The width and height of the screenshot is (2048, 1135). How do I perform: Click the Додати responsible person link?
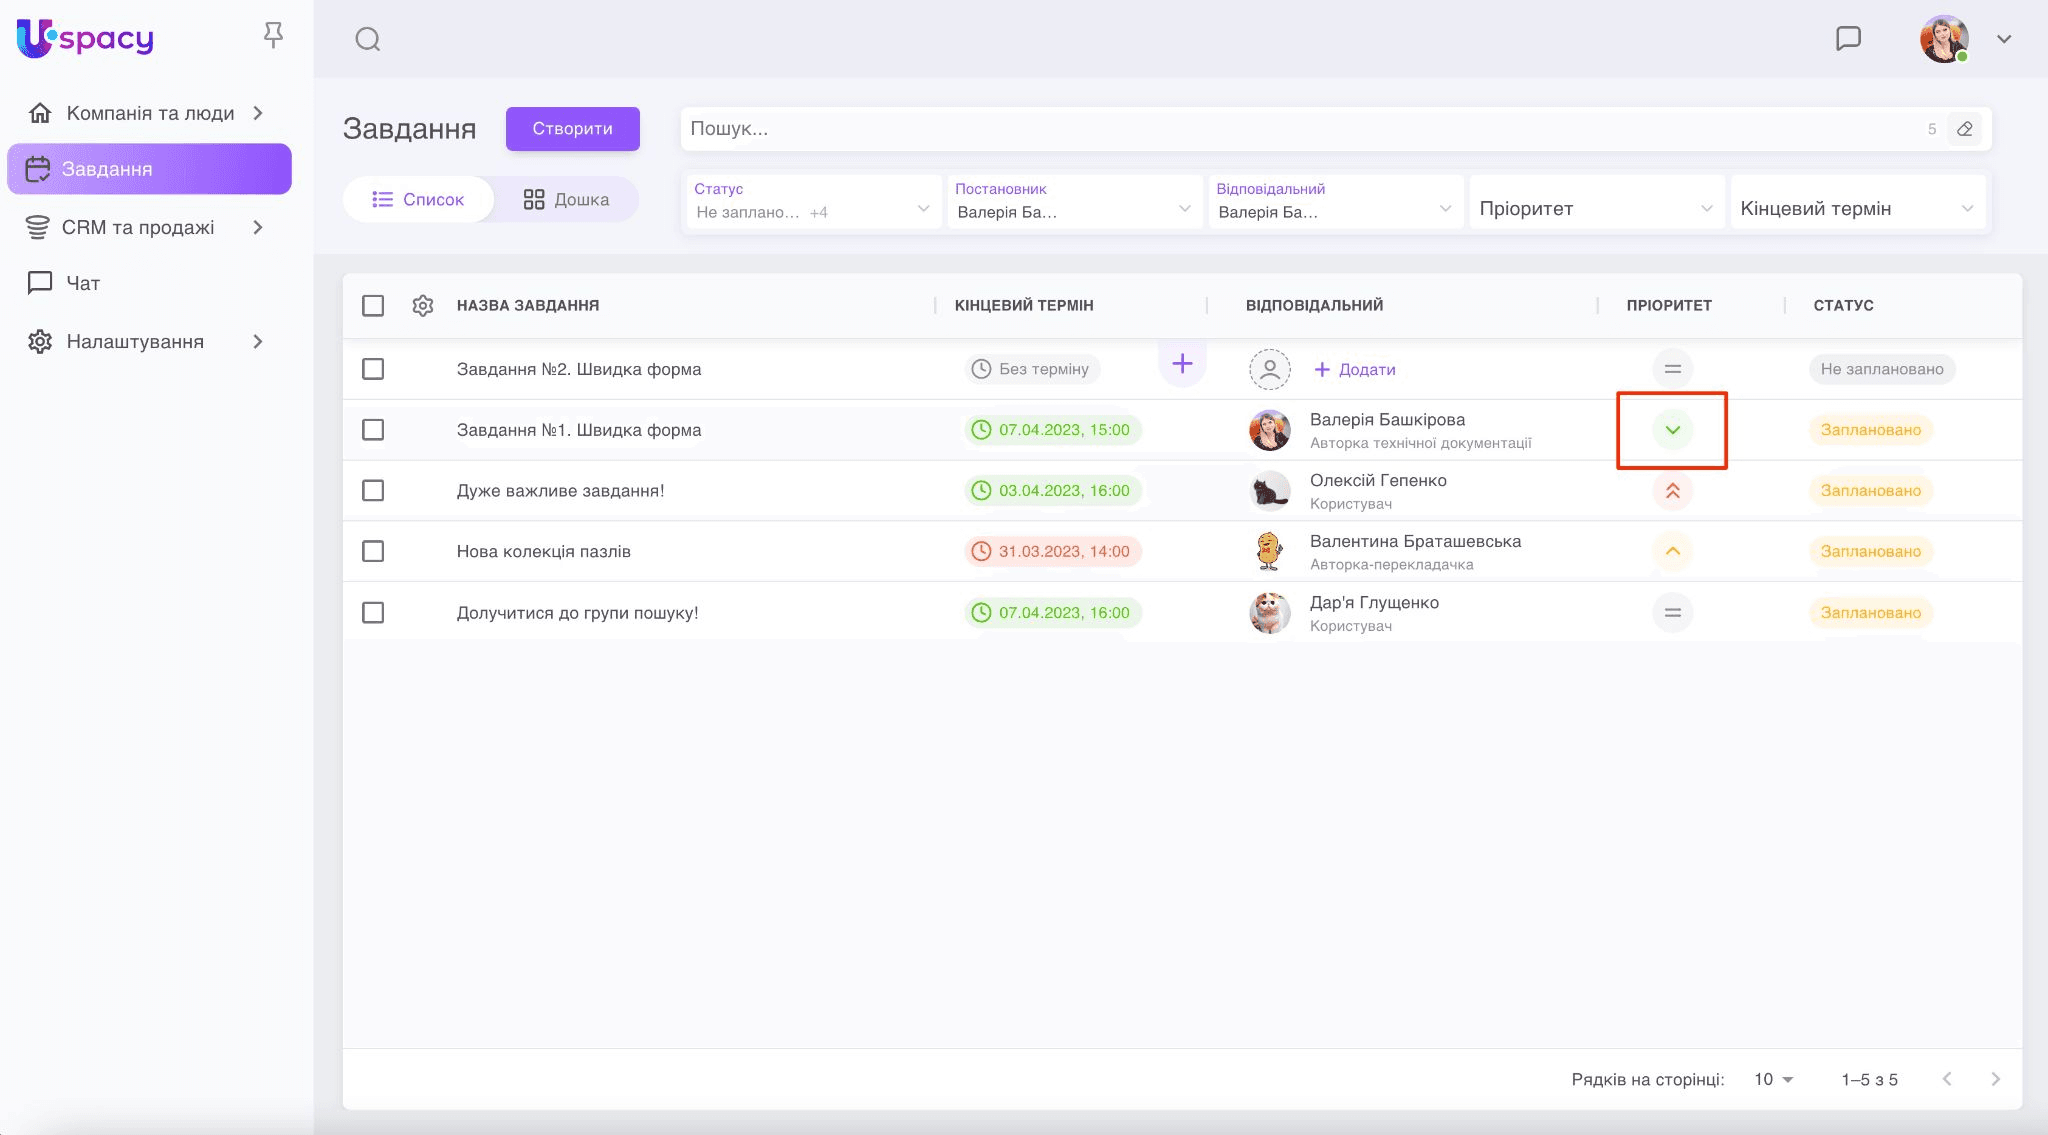pyautogui.click(x=1355, y=369)
